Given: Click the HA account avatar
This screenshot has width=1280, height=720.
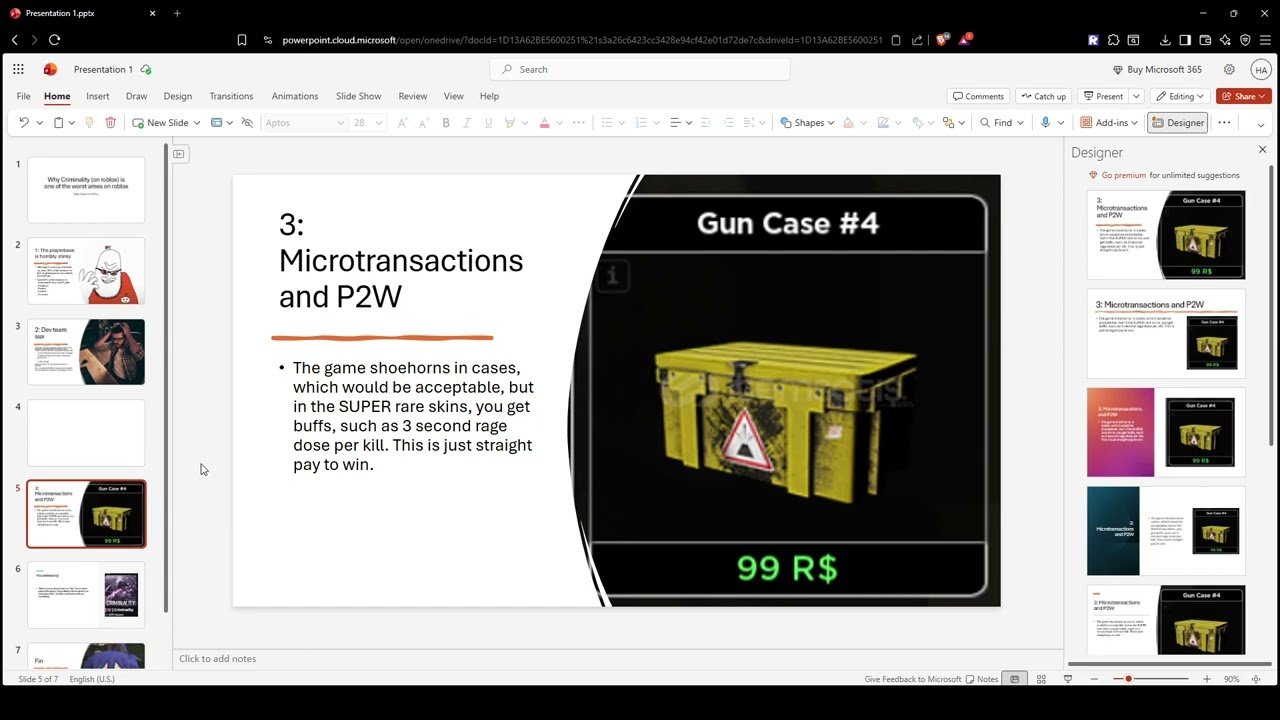Looking at the screenshot, I should tap(1261, 69).
